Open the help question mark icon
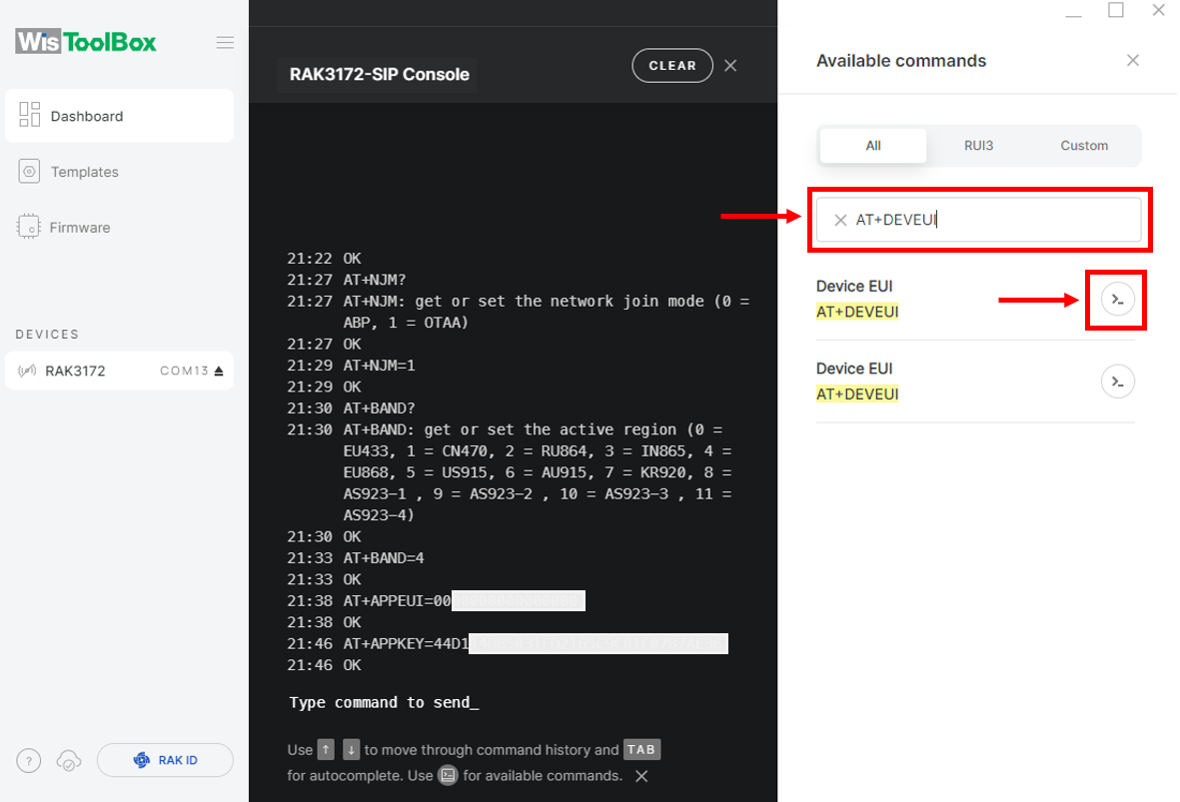 [29, 761]
